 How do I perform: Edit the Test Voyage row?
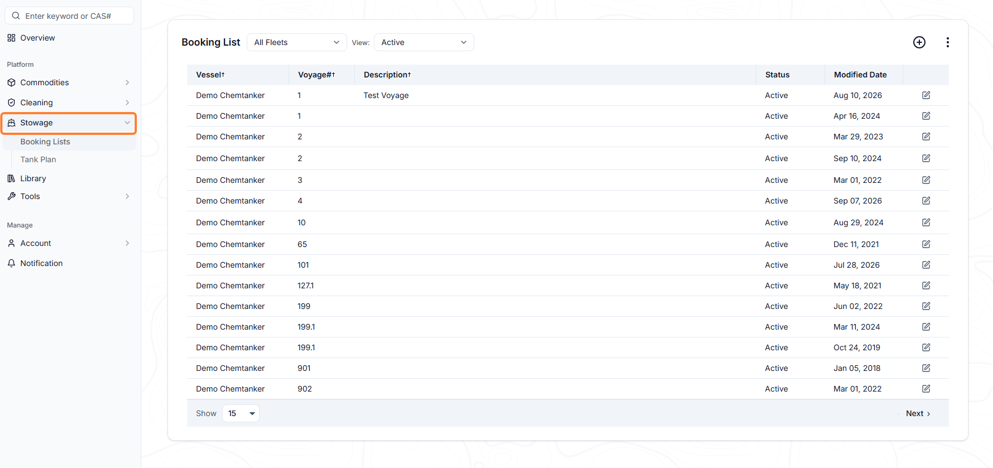(926, 95)
